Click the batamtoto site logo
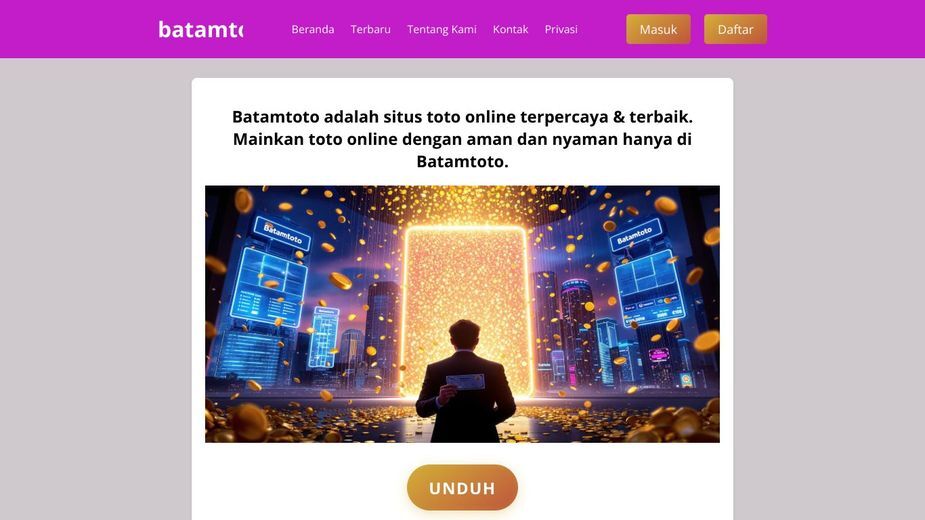 [x=201, y=29]
